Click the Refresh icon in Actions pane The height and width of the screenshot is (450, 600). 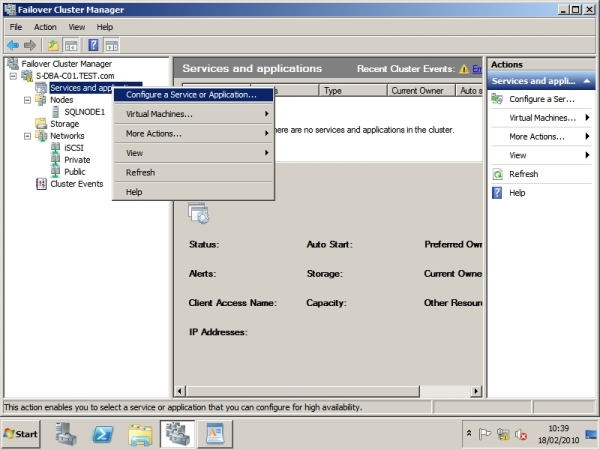[497, 174]
